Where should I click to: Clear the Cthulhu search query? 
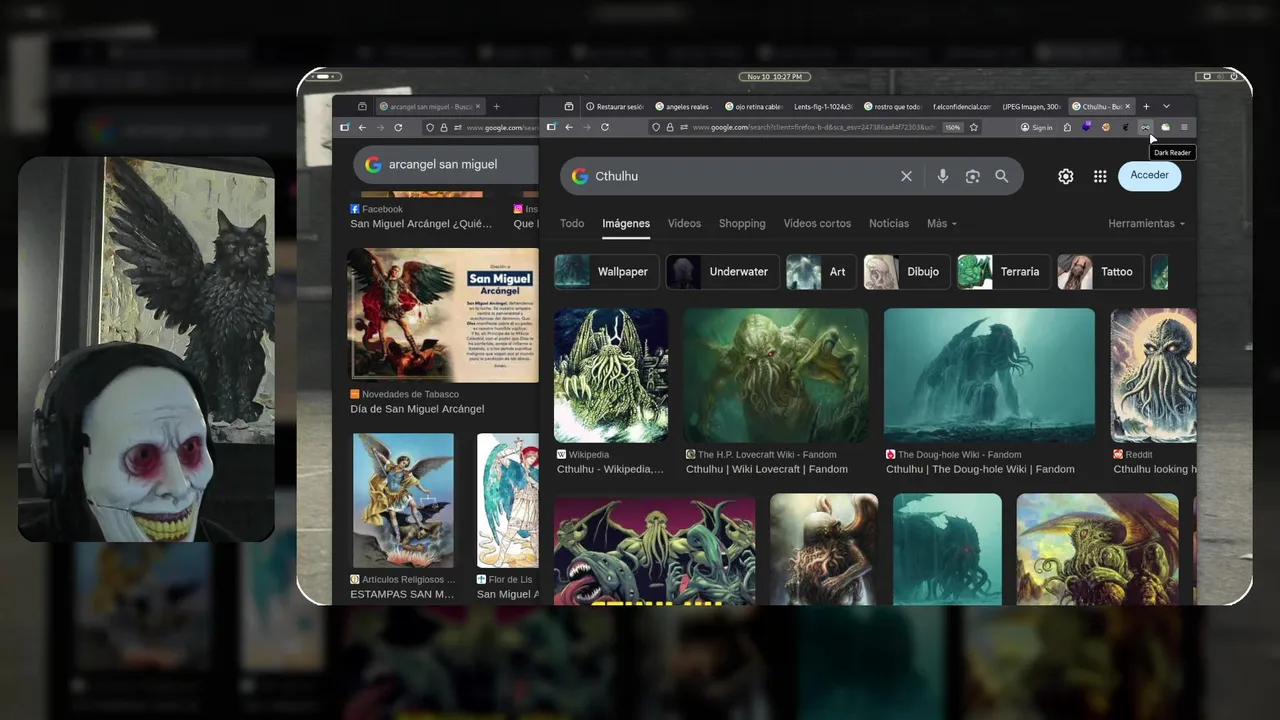pyautogui.click(x=906, y=176)
